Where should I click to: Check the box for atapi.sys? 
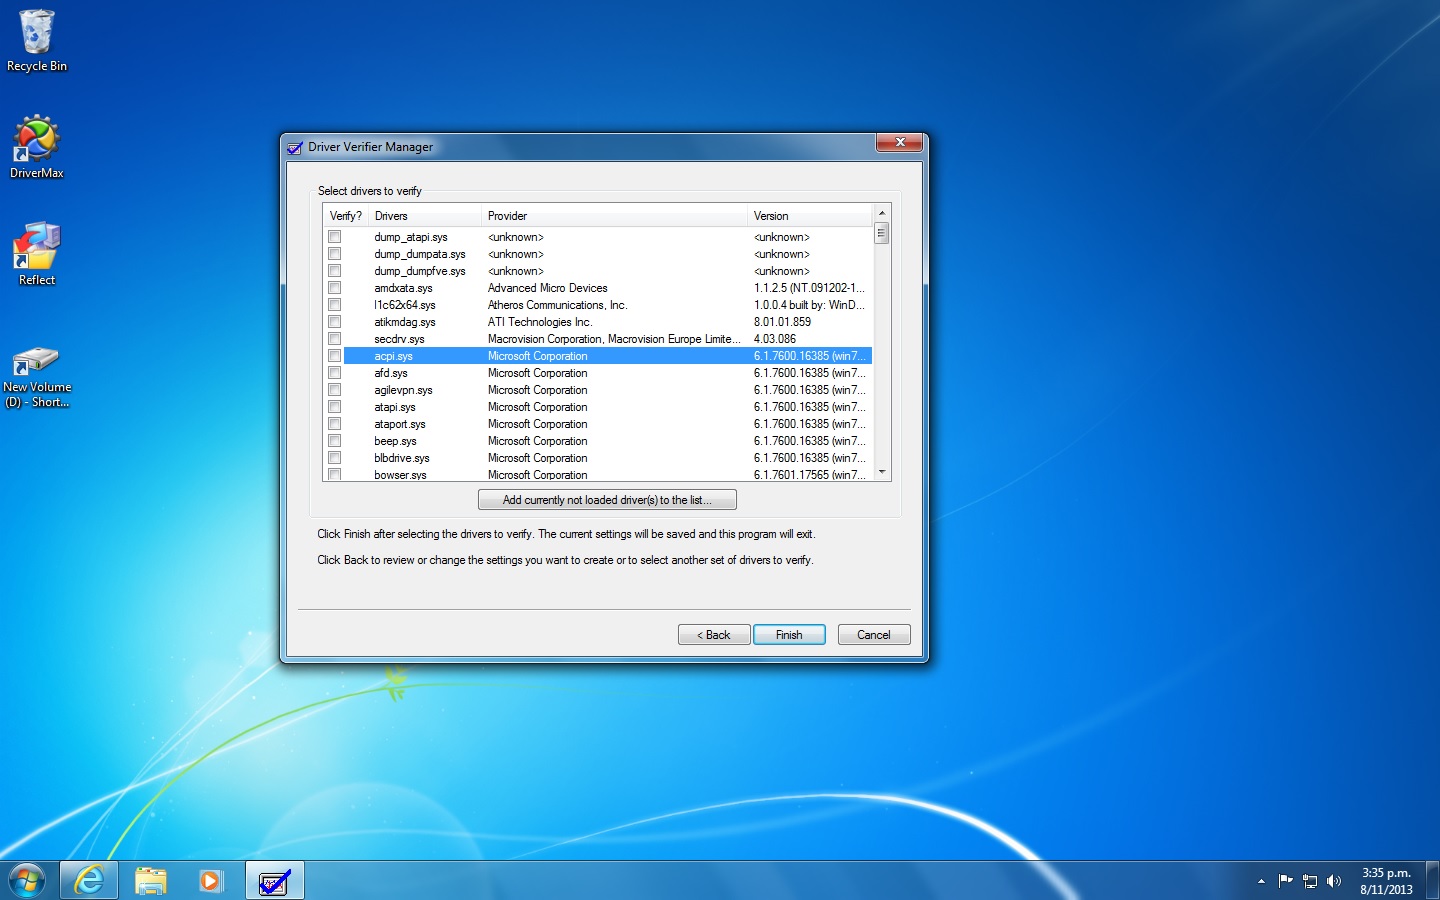tap(335, 407)
